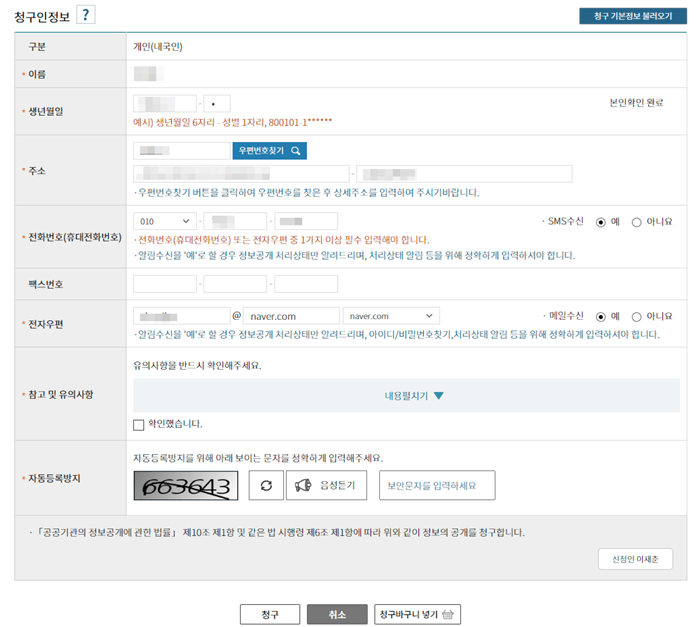Click the 음성듣기 audio captcha button

coord(326,485)
